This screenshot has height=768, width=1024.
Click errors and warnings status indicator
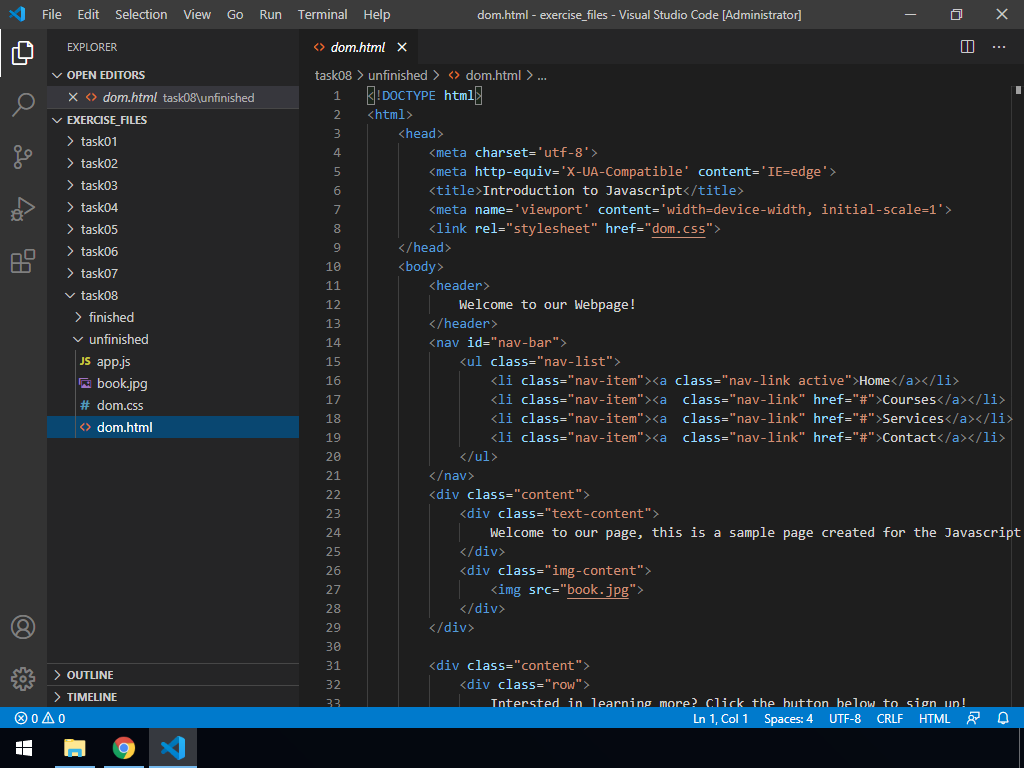click(x=40, y=718)
